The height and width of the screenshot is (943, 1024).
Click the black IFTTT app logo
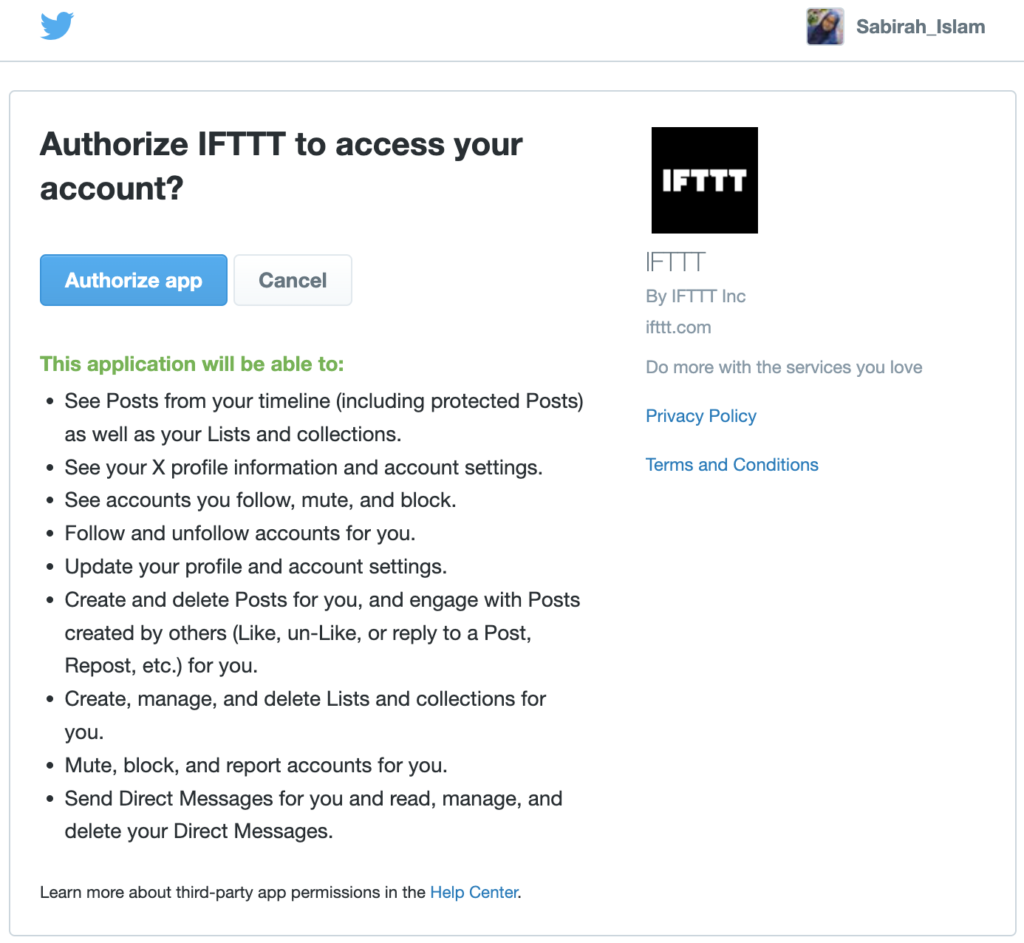pos(704,180)
